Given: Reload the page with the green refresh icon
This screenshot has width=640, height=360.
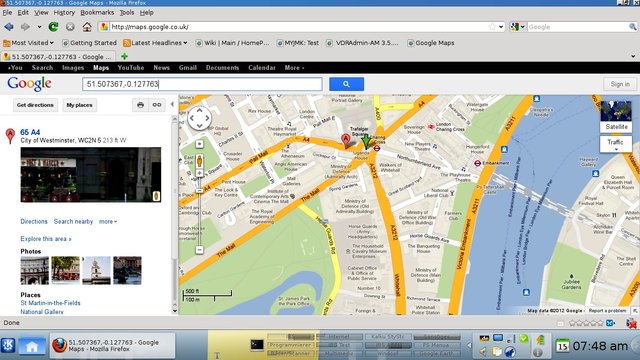Looking at the screenshot, I should [53, 27].
